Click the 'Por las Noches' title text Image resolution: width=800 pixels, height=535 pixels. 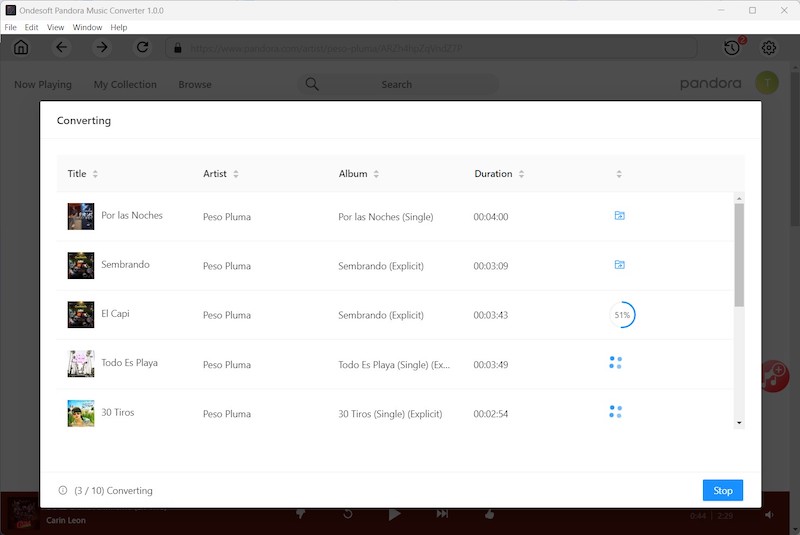[x=132, y=215]
